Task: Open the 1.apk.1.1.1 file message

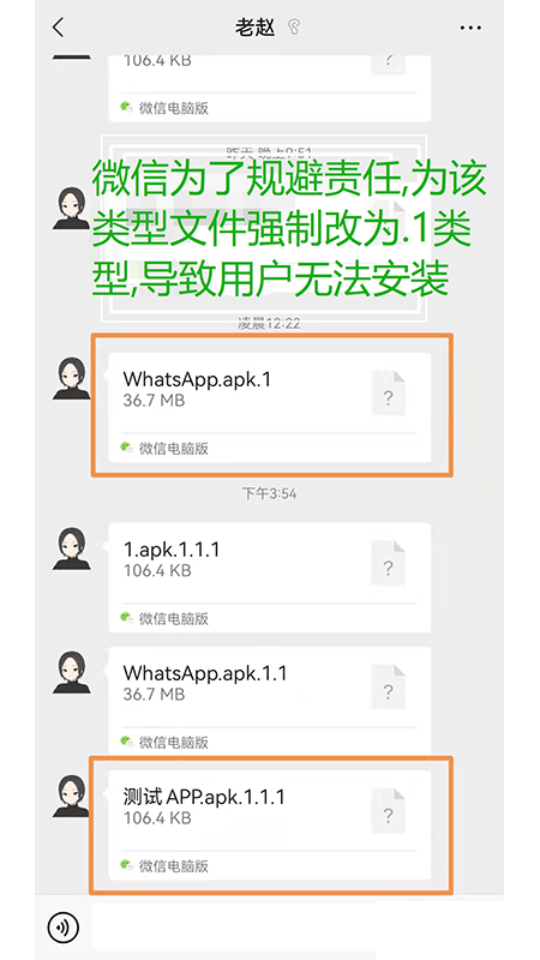Action: pyautogui.click(x=270, y=578)
